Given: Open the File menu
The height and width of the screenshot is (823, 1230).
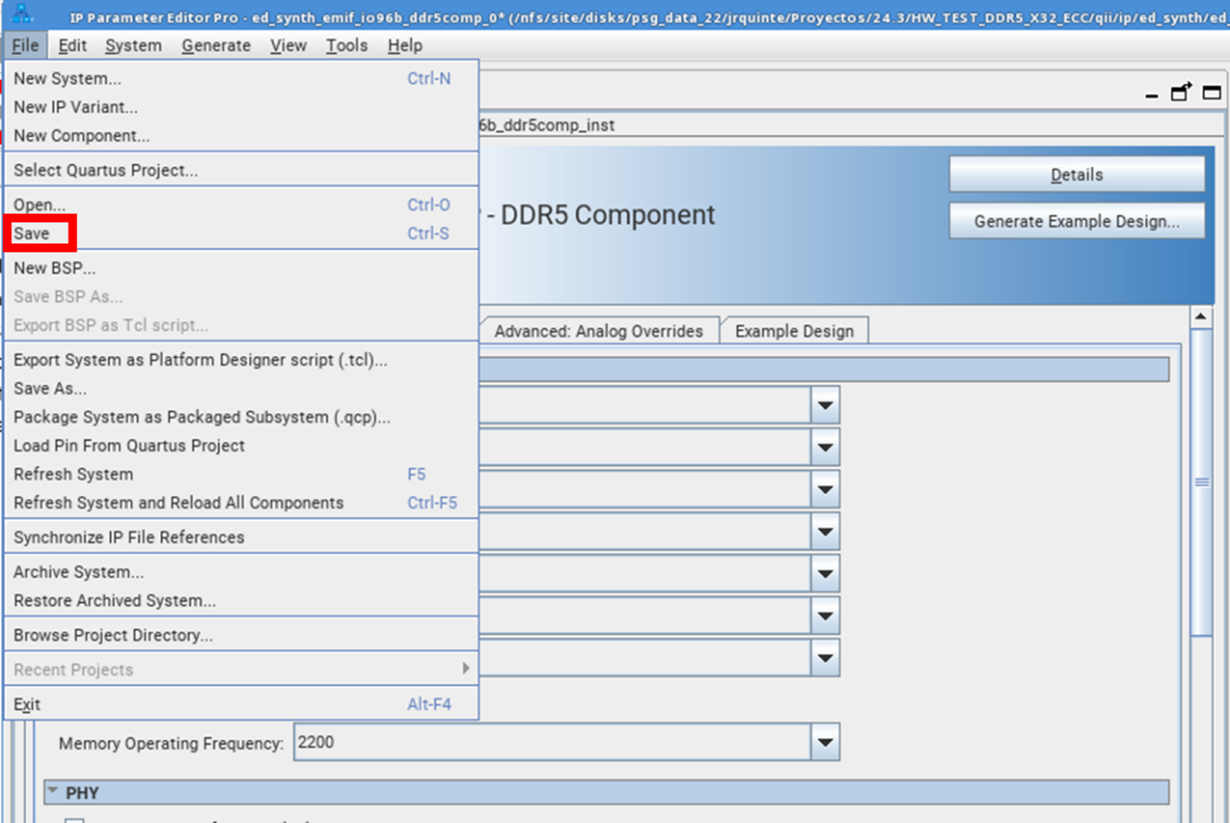Looking at the screenshot, I should pyautogui.click(x=25, y=45).
